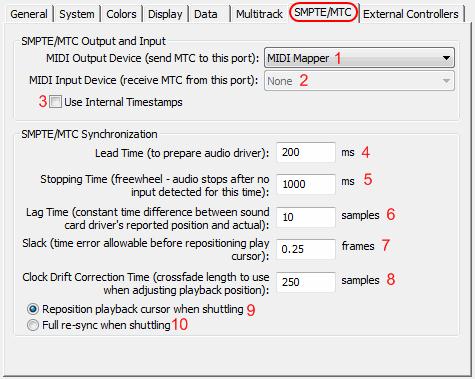The image size is (475, 379).
Task: Click the Slack frames input field
Action: 306,249
